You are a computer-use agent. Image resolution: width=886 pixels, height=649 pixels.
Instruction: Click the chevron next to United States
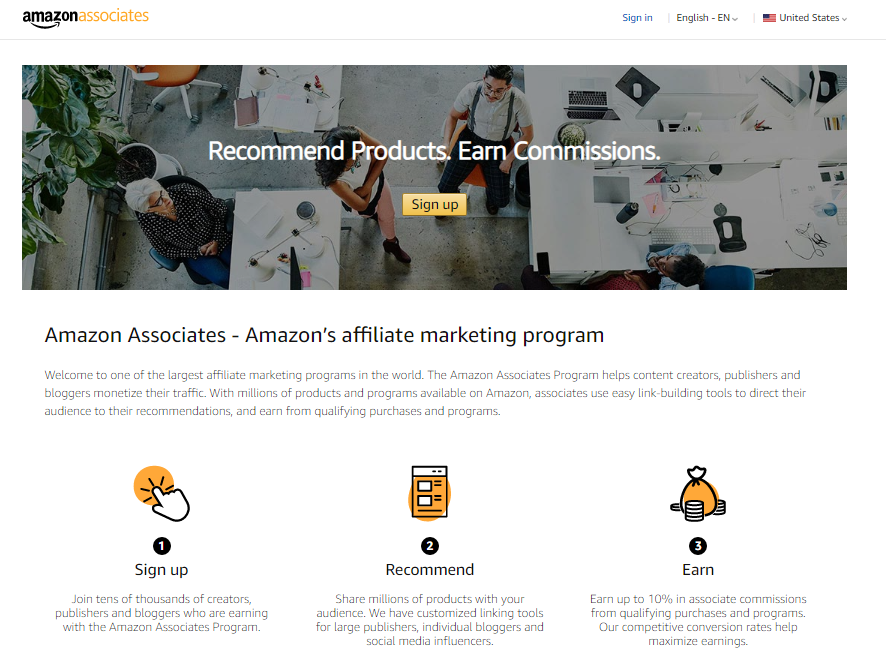point(844,19)
